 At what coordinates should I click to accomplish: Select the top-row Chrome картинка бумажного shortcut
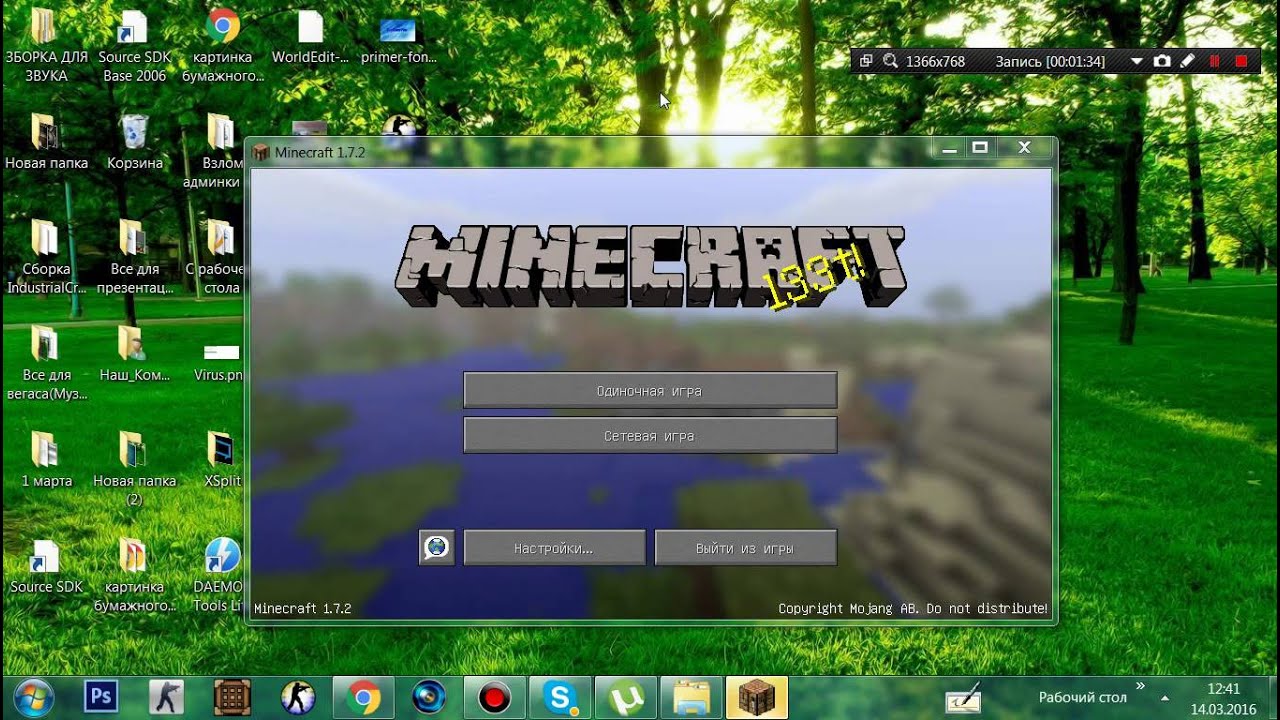(222, 45)
